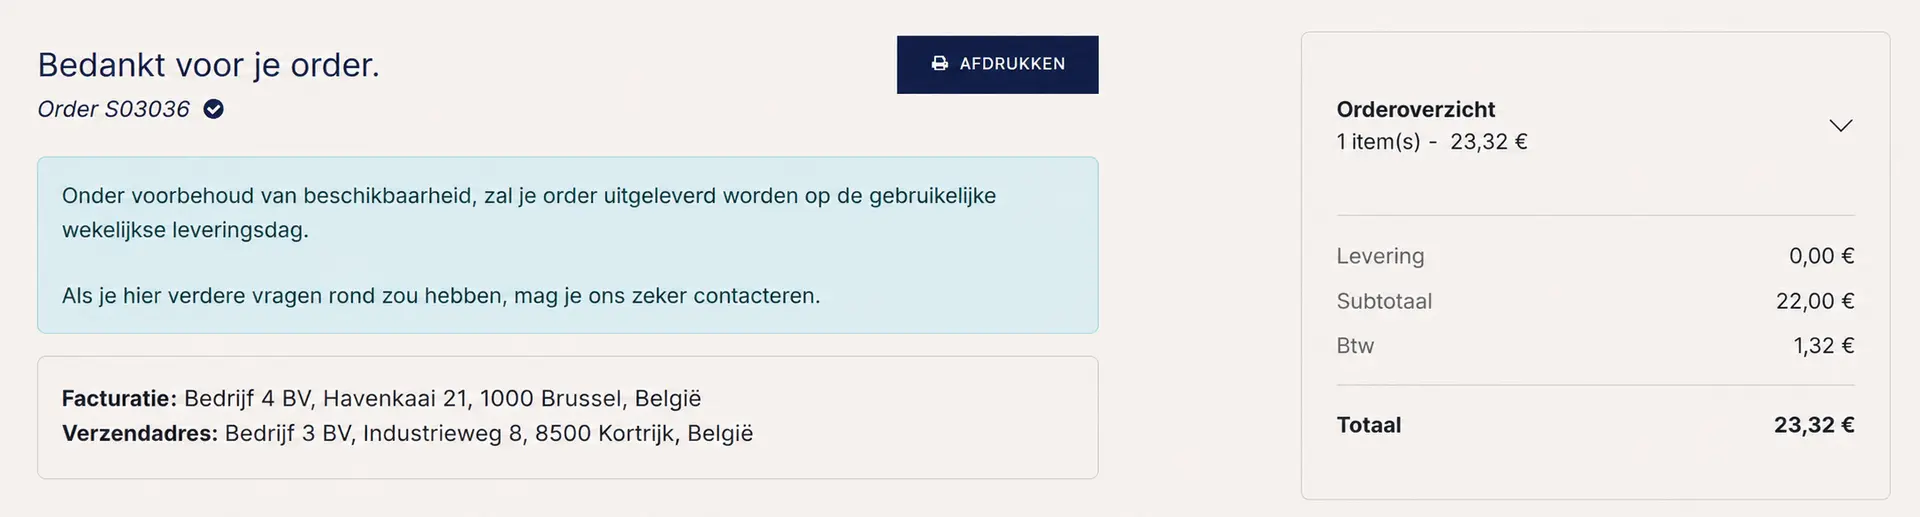
Task: Select the Order S03036 reference text
Action: (113, 109)
